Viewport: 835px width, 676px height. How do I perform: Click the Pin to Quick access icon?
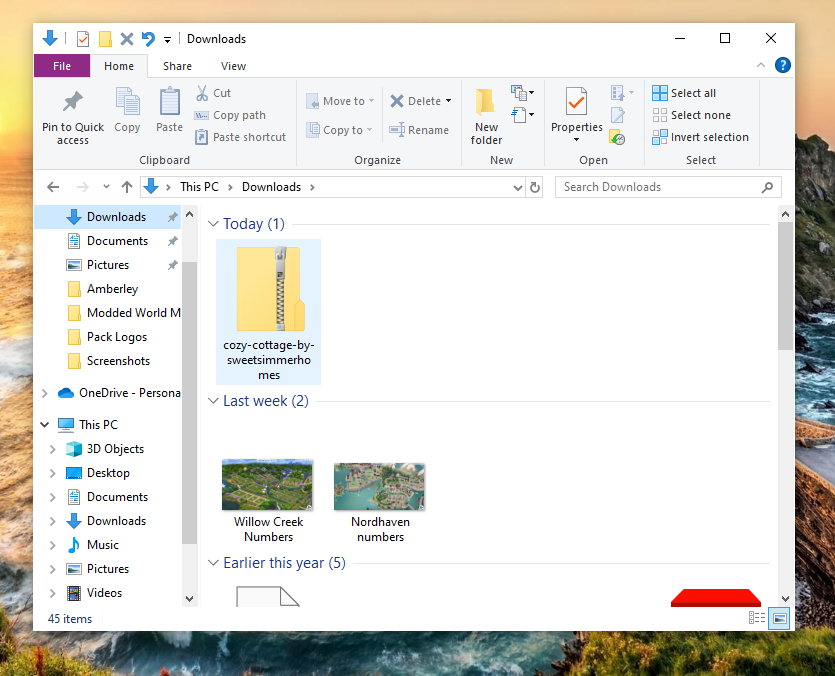click(72, 103)
